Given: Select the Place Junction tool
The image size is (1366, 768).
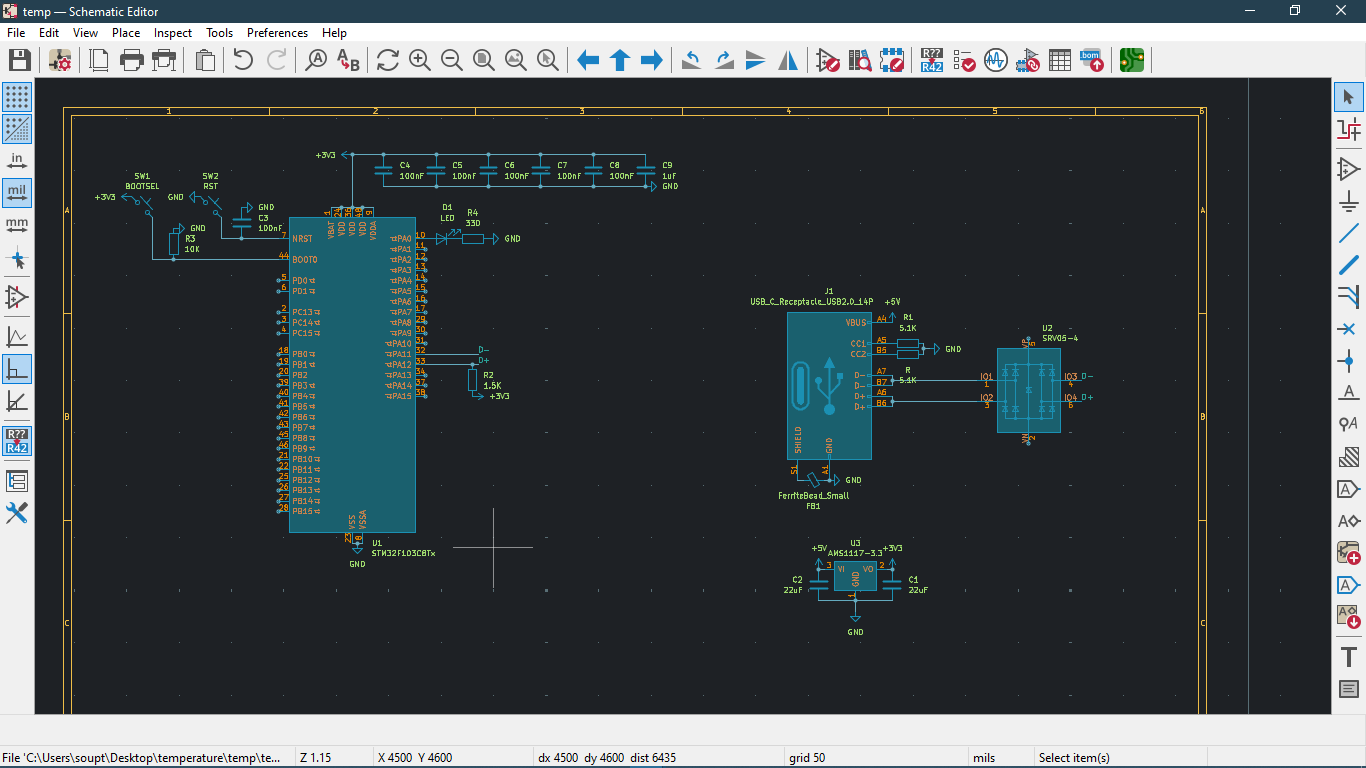Looking at the screenshot, I should pyautogui.click(x=1348, y=361).
